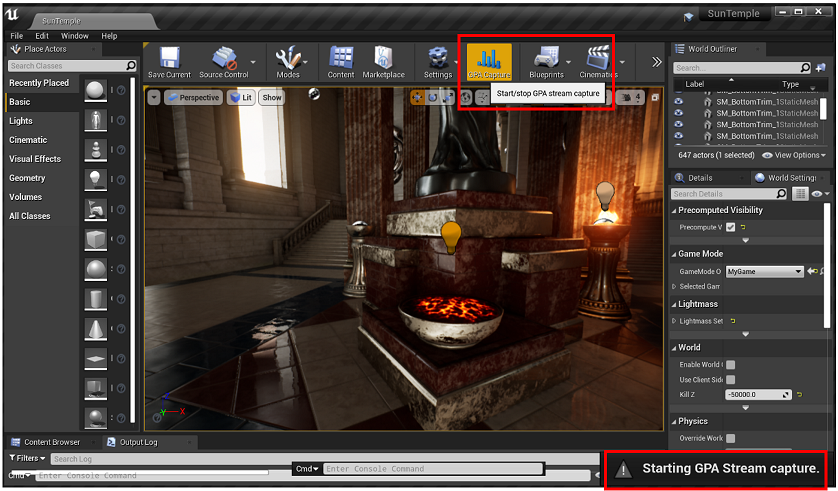Select the Plane shape thumbnail
838x491 pixels.
pos(96,359)
